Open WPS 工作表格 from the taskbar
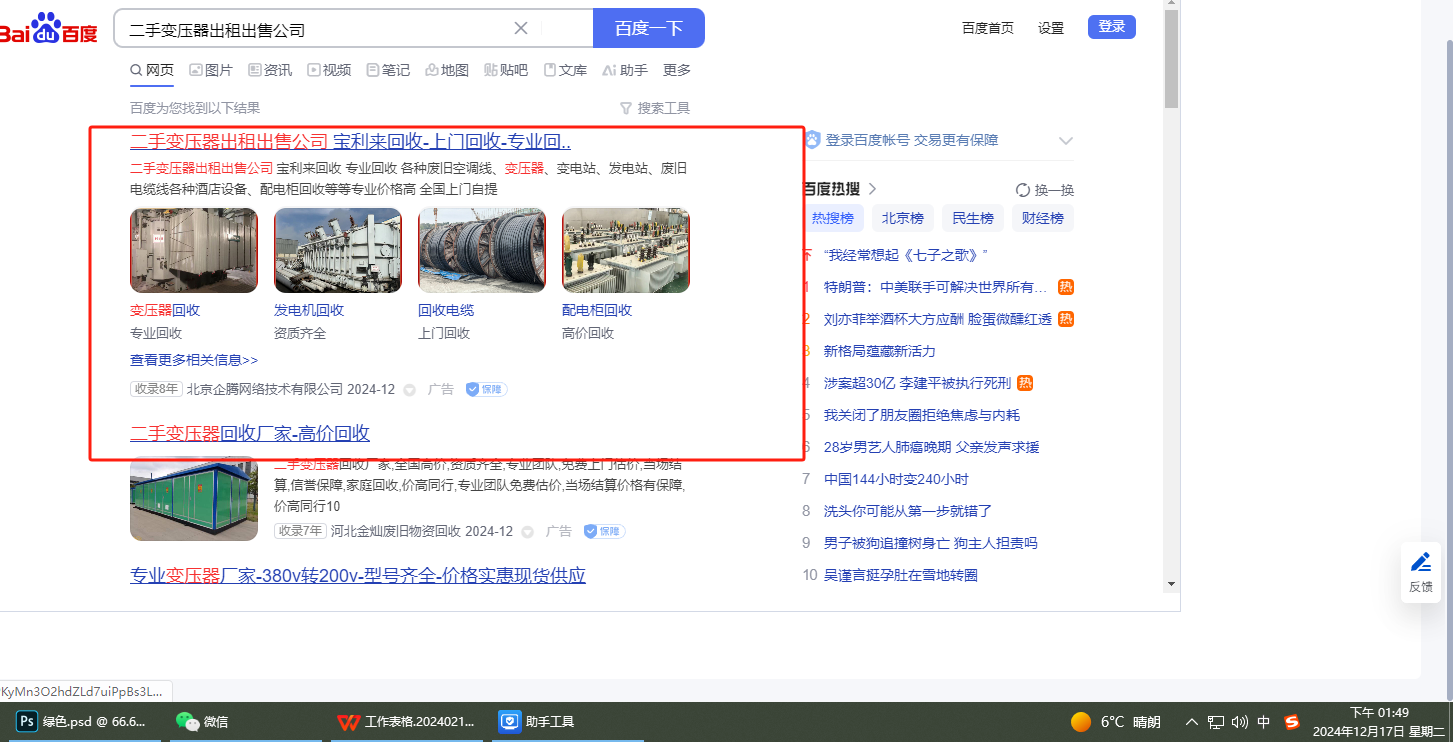This screenshot has width=1453, height=742. 405,721
